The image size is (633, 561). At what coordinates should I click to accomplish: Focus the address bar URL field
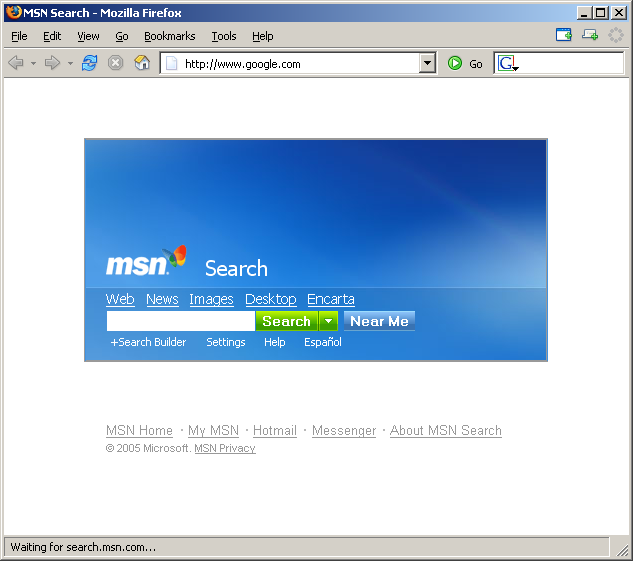pos(299,63)
